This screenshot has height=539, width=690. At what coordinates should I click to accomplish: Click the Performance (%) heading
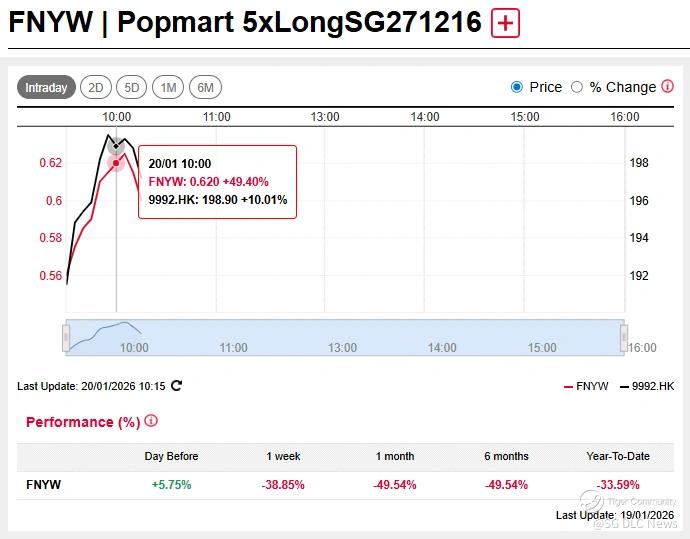coord(83,422)
